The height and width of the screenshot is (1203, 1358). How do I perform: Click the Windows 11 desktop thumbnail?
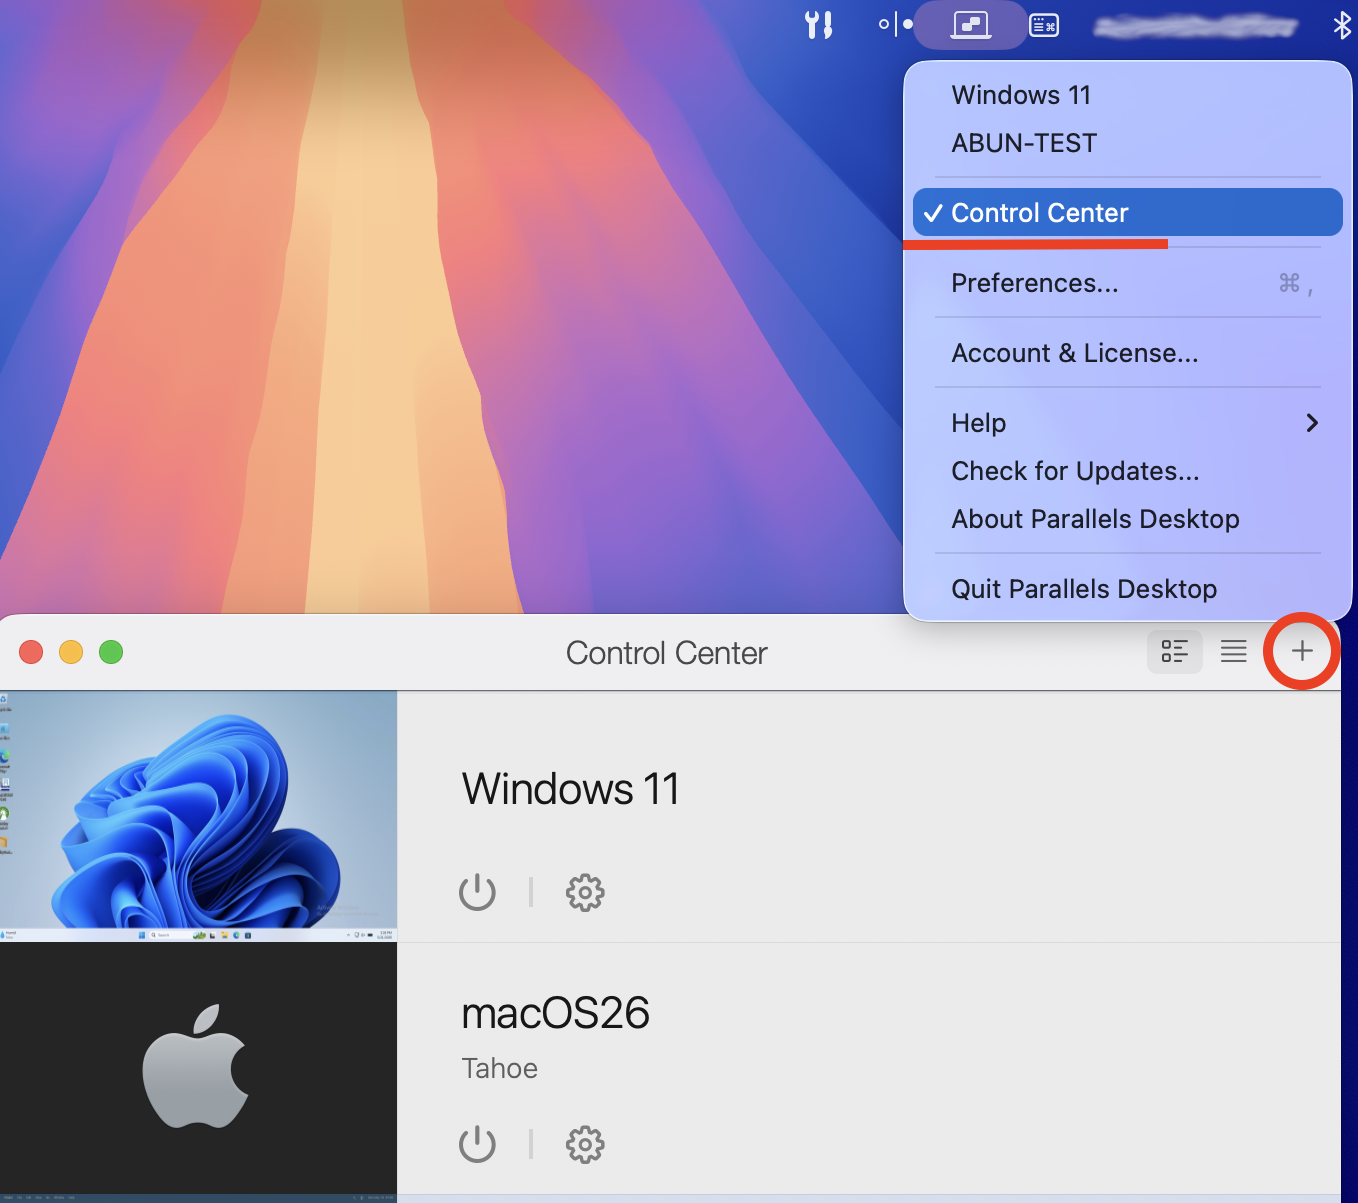point(198,816)
